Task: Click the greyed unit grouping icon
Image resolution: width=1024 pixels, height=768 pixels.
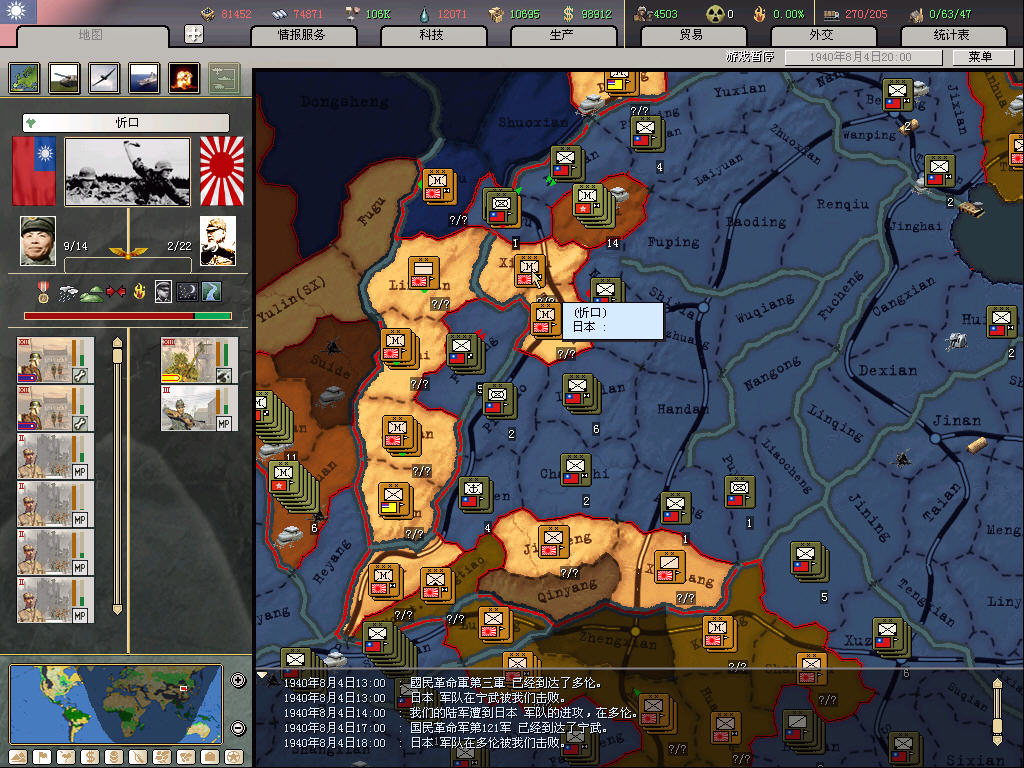Action: (x=225, y=78)
